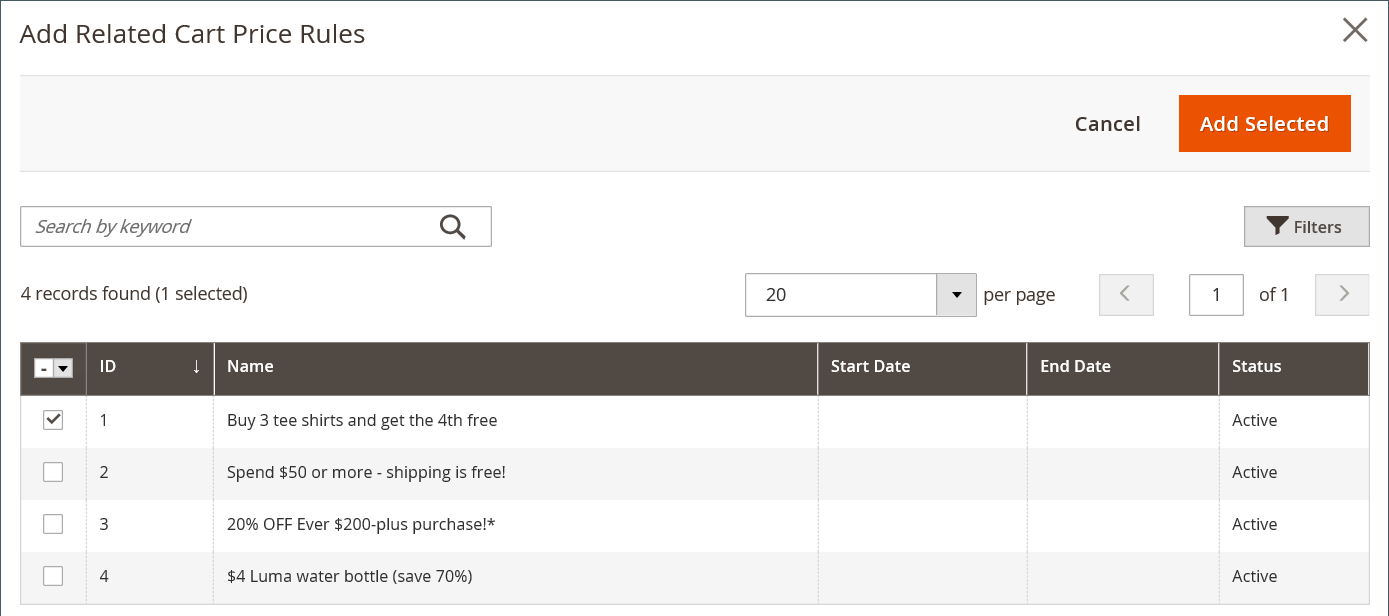Click the Cancel button
1389x616 pixels.
tap(1107, 124)
